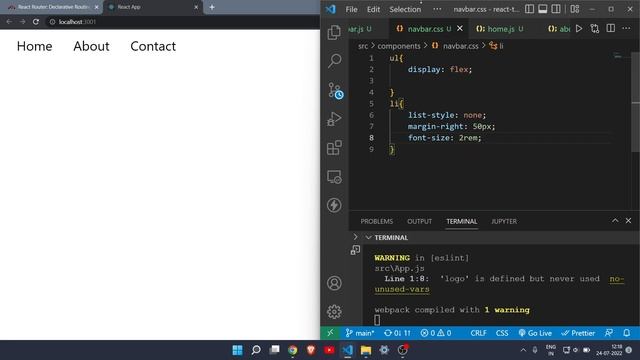The width and height of the screenshot is (640, 360).
Task: Open the overflow menu ellipsis in menu bar
Action: pyautogui.click(x=437, y=9)
